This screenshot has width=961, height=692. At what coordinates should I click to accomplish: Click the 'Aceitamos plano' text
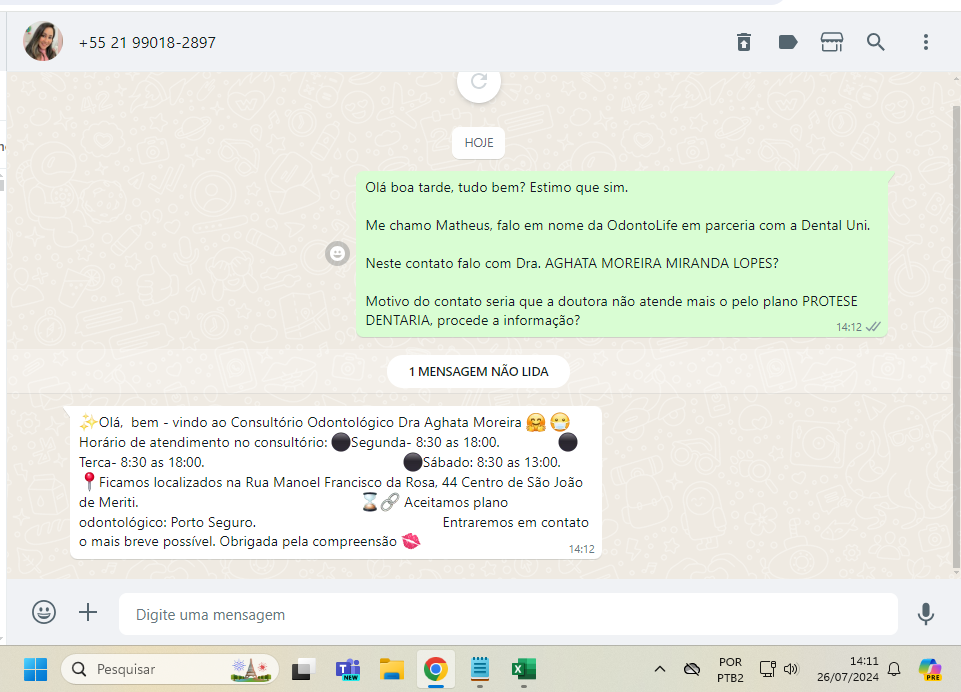pos(456,503)
